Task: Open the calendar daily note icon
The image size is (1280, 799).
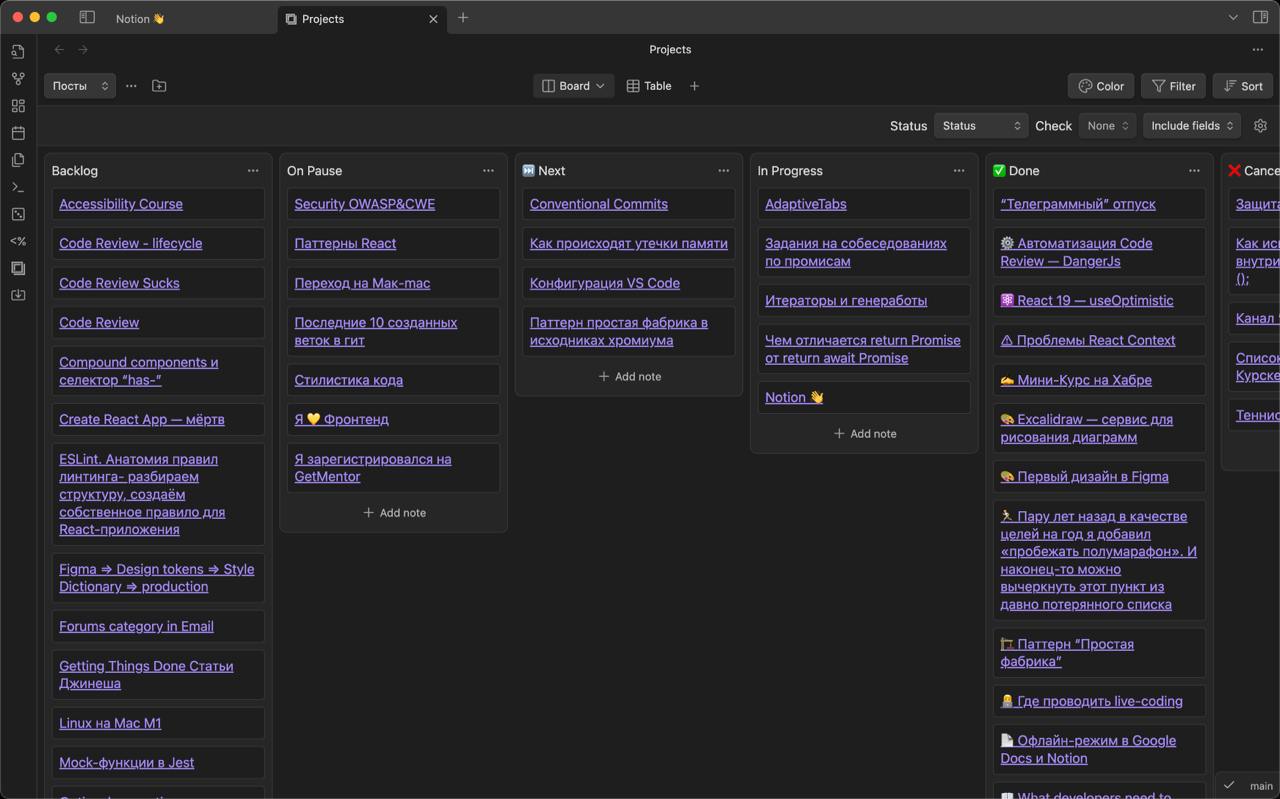Action: pos(18,133)
